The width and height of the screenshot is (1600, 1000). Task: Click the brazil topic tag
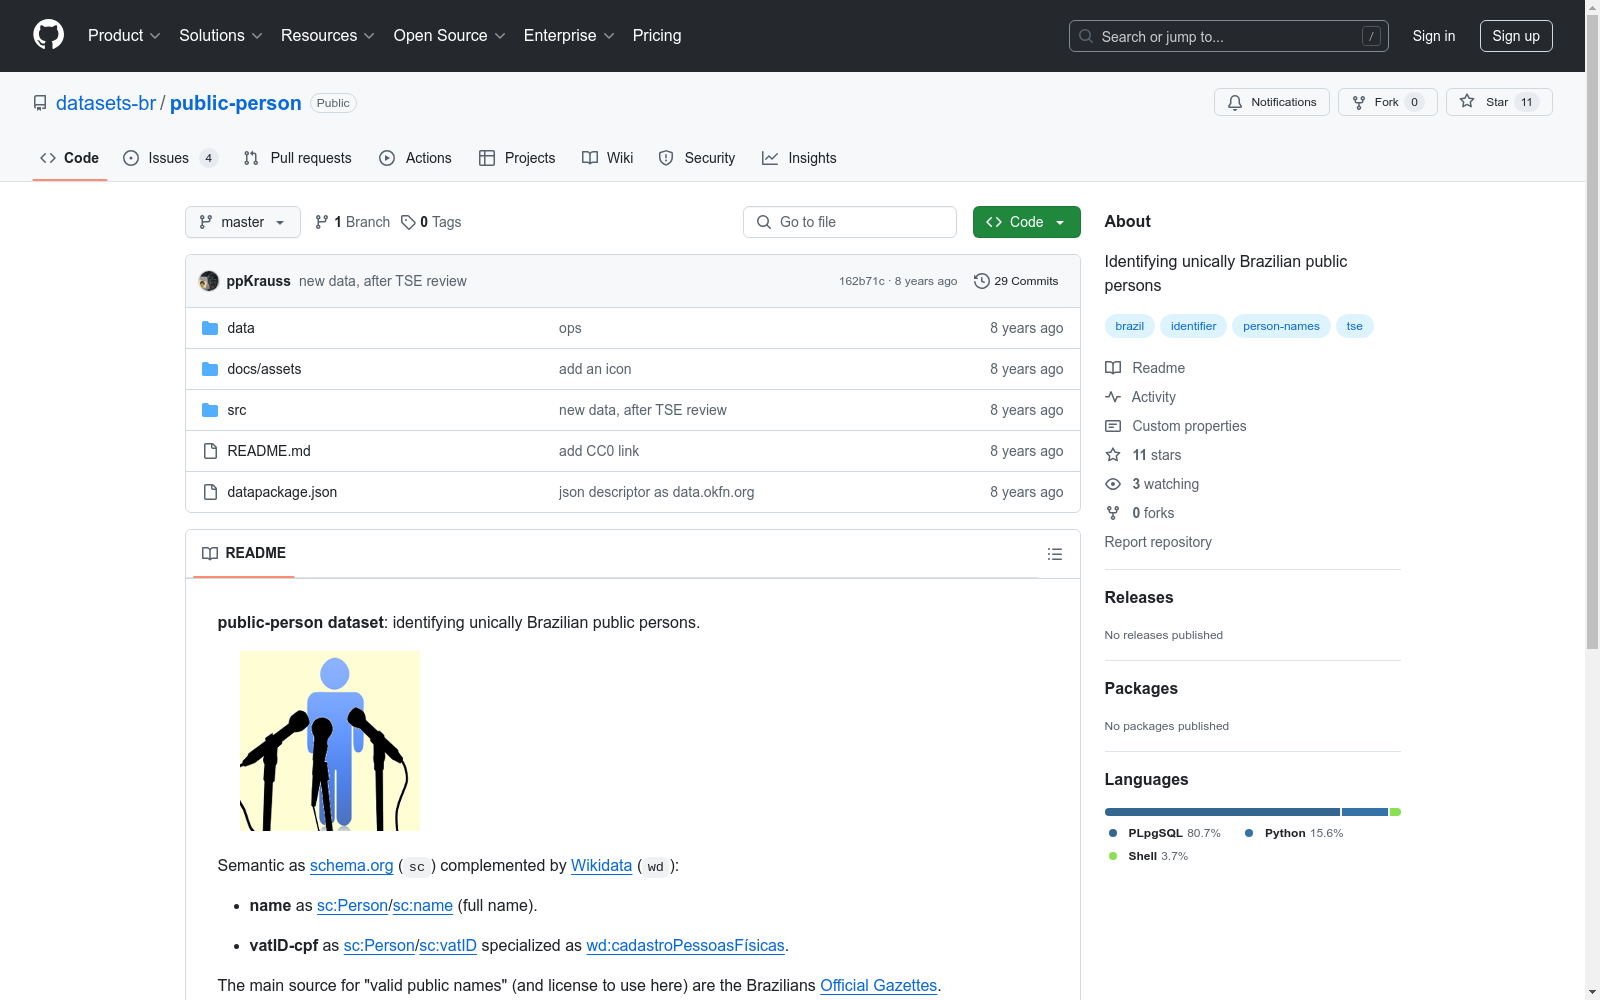(1130, 326)
